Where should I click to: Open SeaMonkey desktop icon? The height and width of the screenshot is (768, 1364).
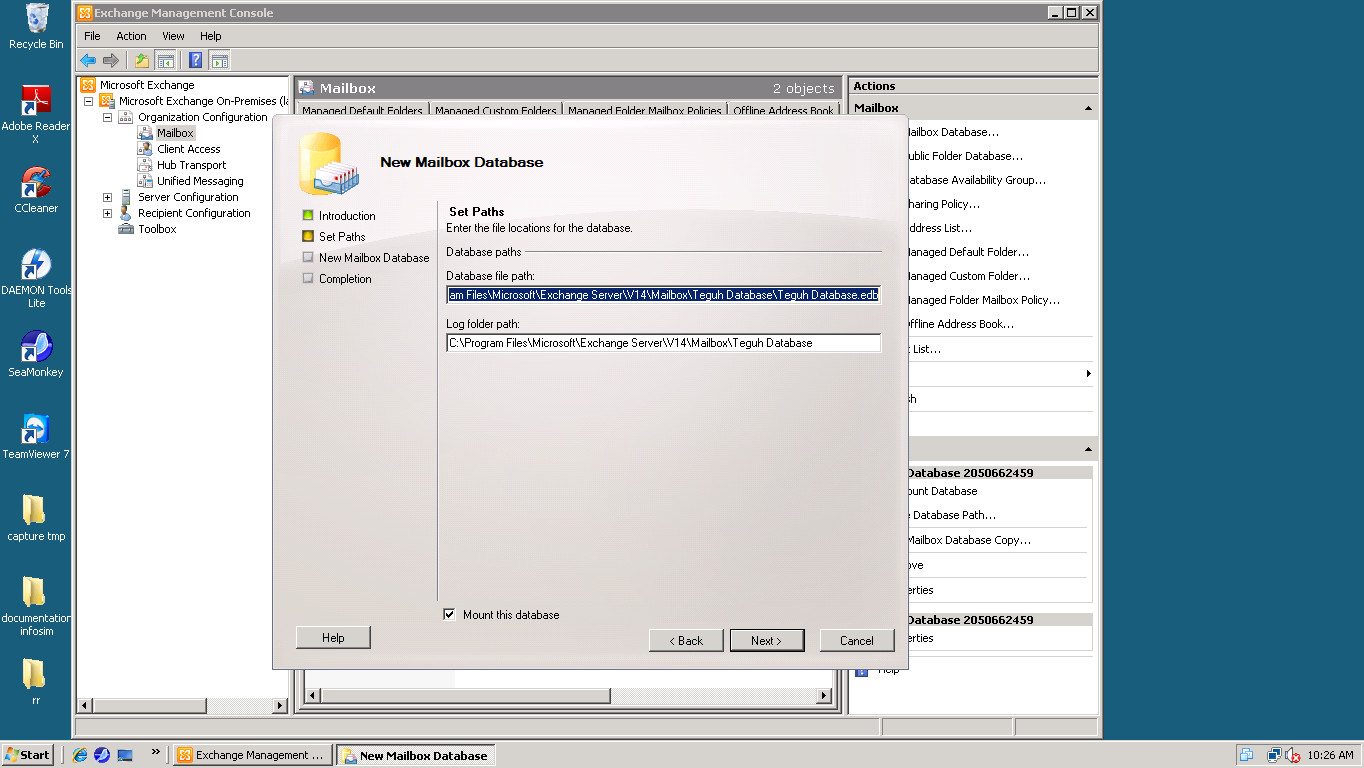tap(36, 348)
